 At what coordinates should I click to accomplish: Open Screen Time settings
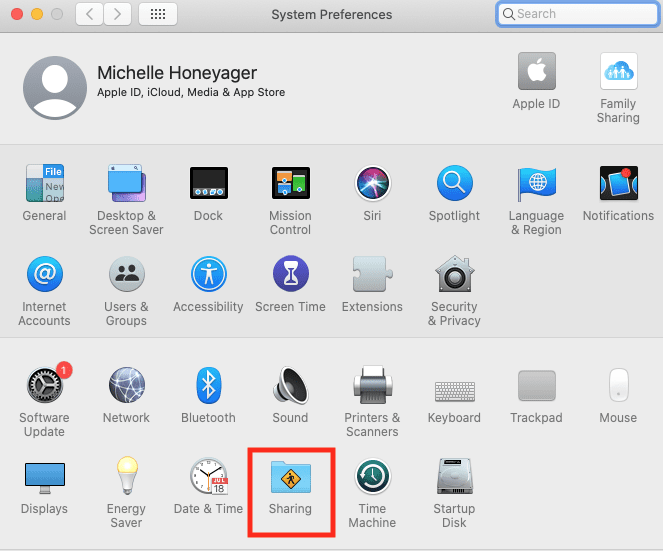pyautogui.click(x=290, y=275)
